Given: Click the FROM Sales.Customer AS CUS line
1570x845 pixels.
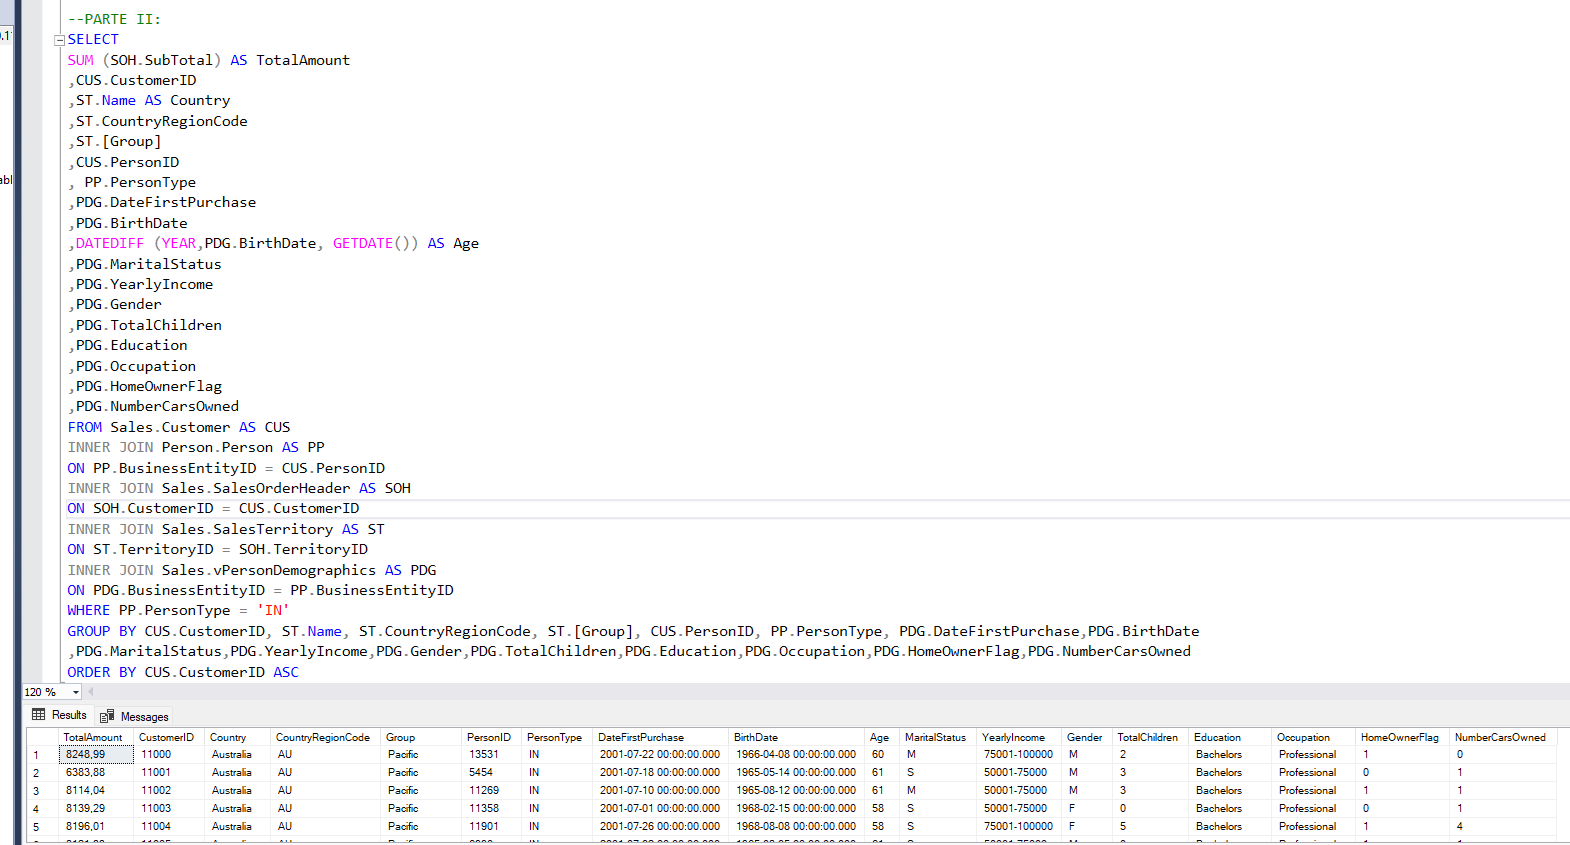Looking at the screenshot, I should (x=179, y=427).
